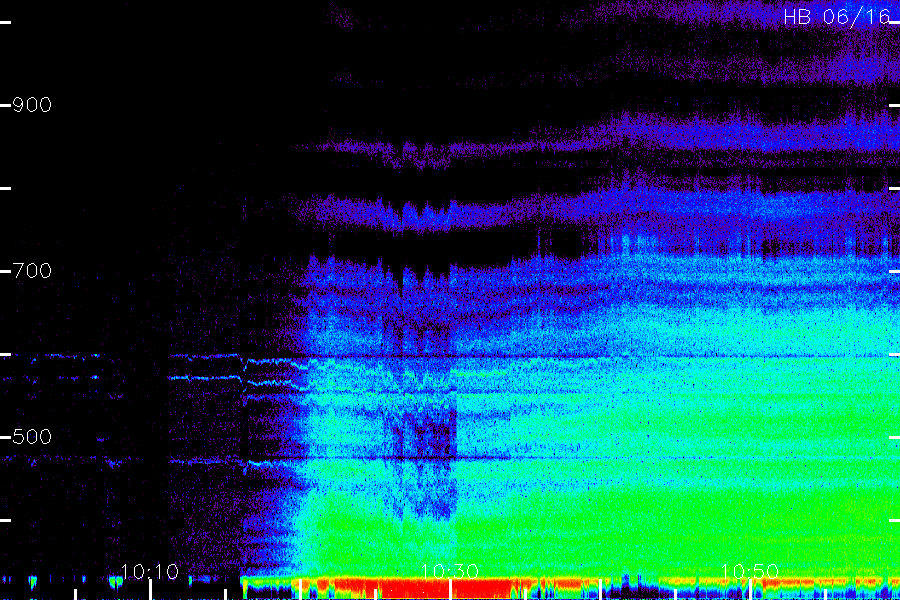This screenshot has height=600, width=900.
Task: Click the 700 axis label
Action: tap(32, 270)
